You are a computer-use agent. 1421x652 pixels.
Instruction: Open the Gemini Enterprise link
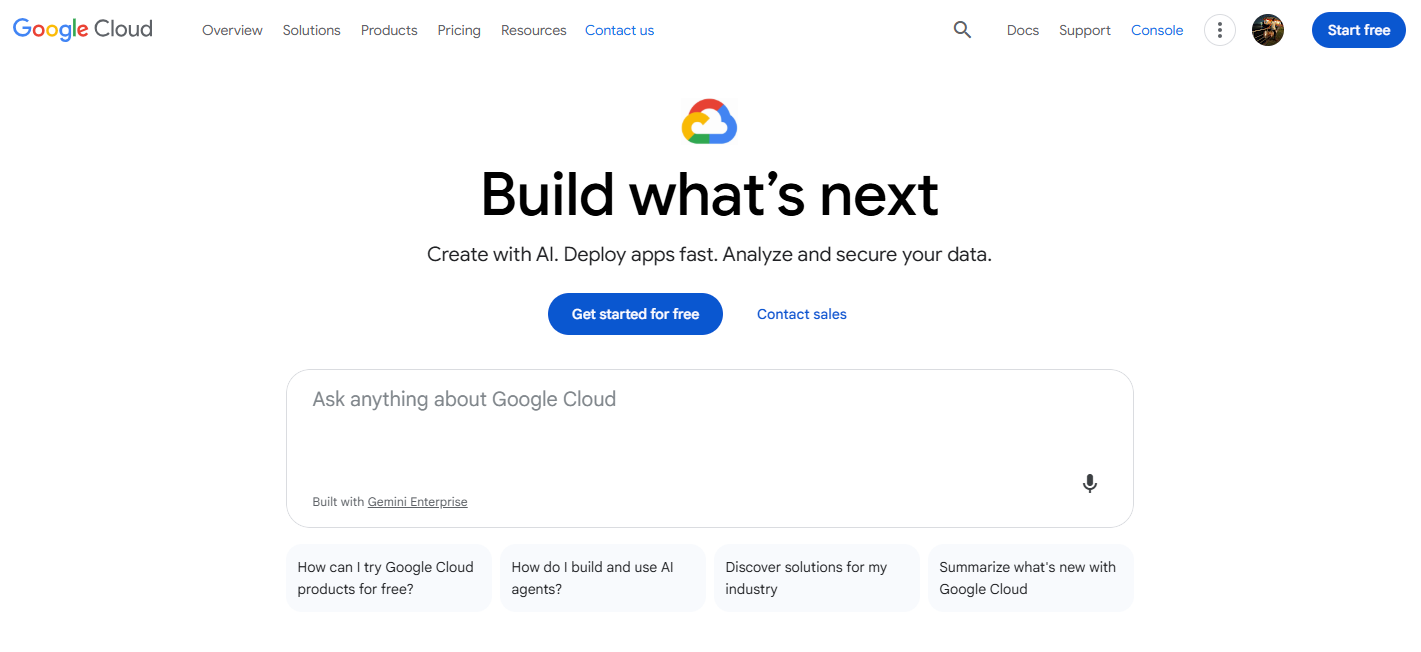417,501
